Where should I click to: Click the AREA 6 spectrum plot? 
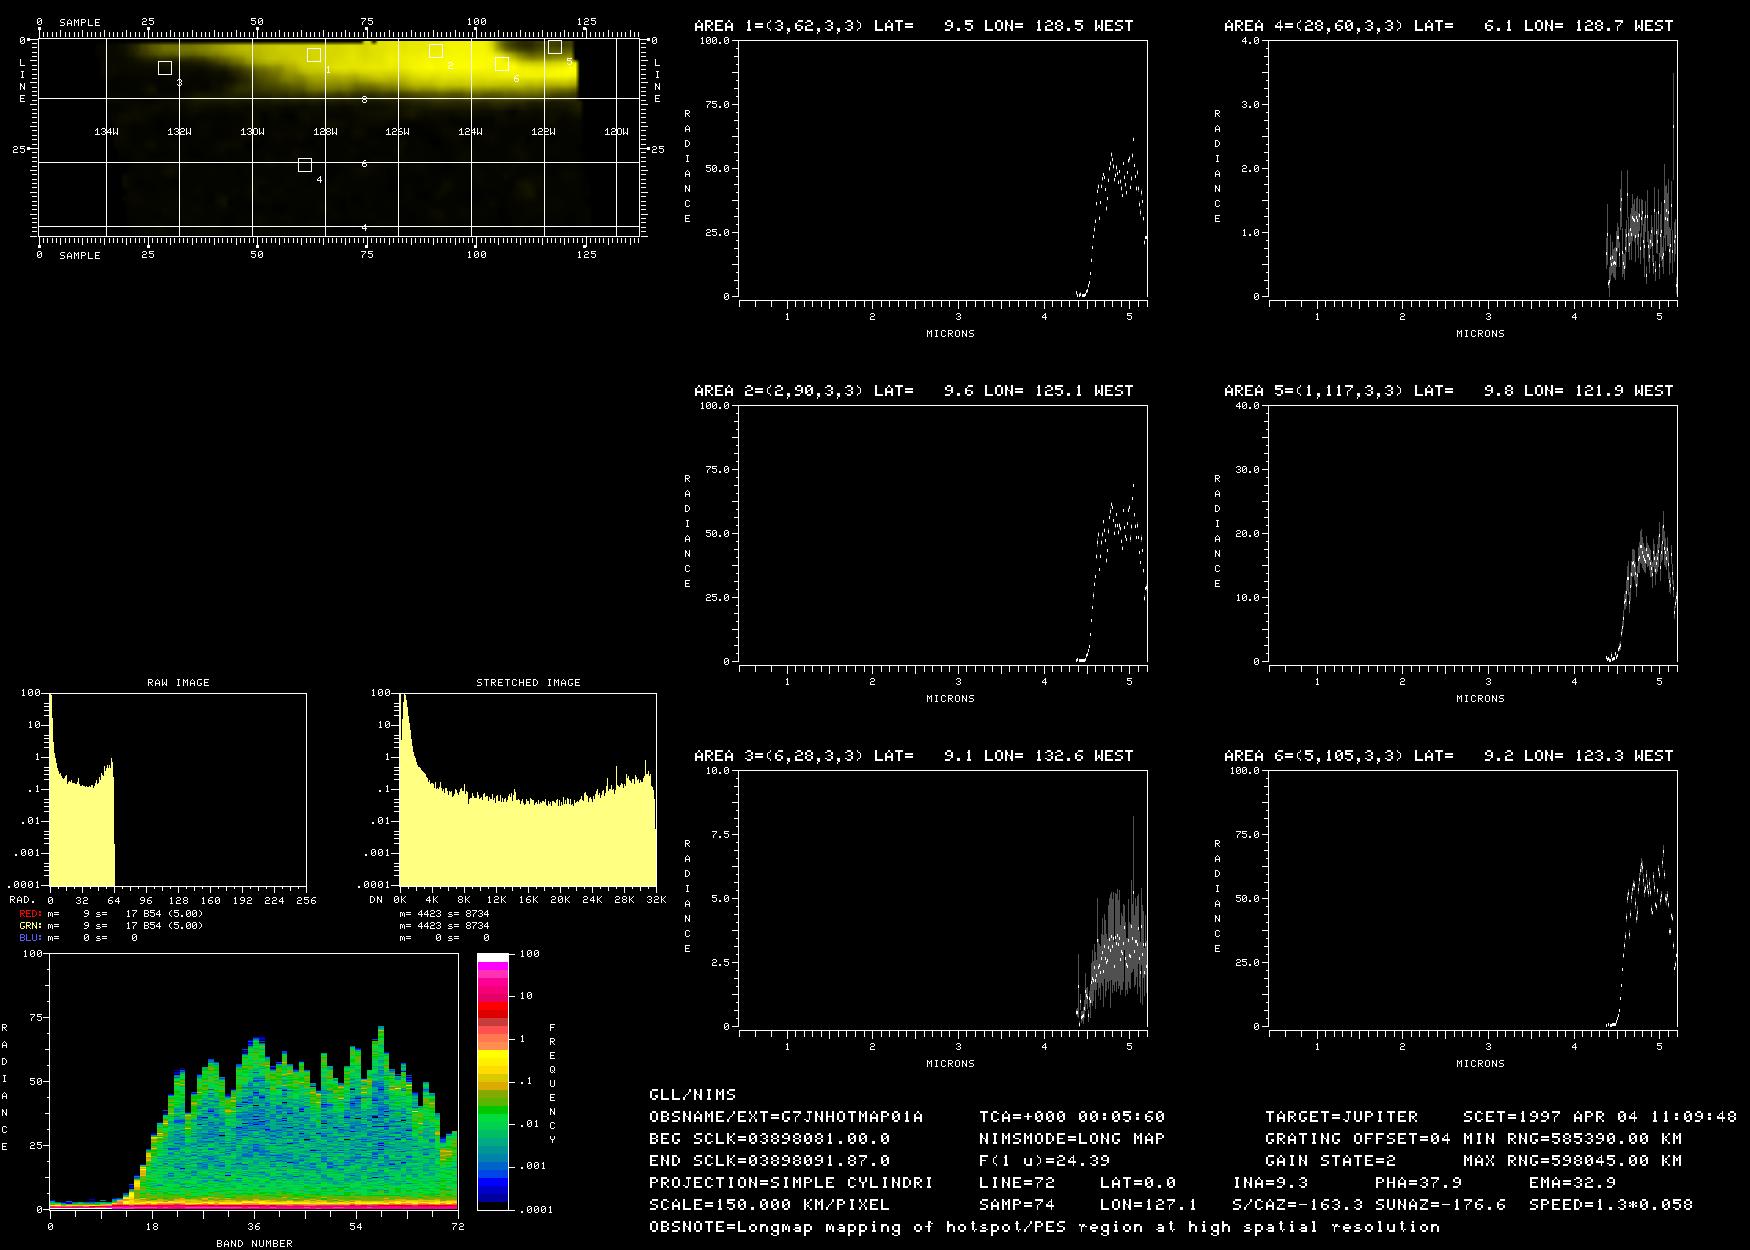click(1472, 898)
